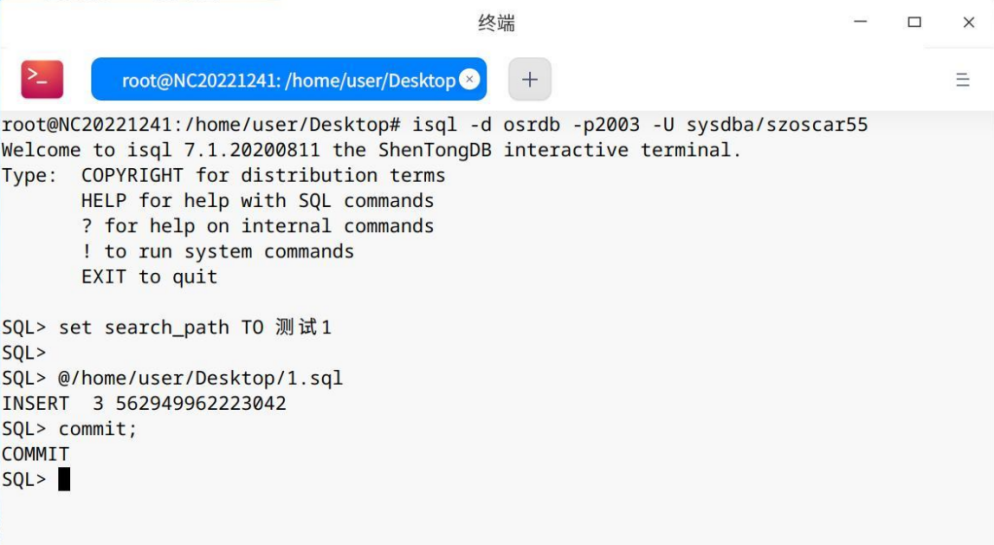Click the cursor at the last SQL> prompt
The image size is (994, 545).
(x=64, y=480)
